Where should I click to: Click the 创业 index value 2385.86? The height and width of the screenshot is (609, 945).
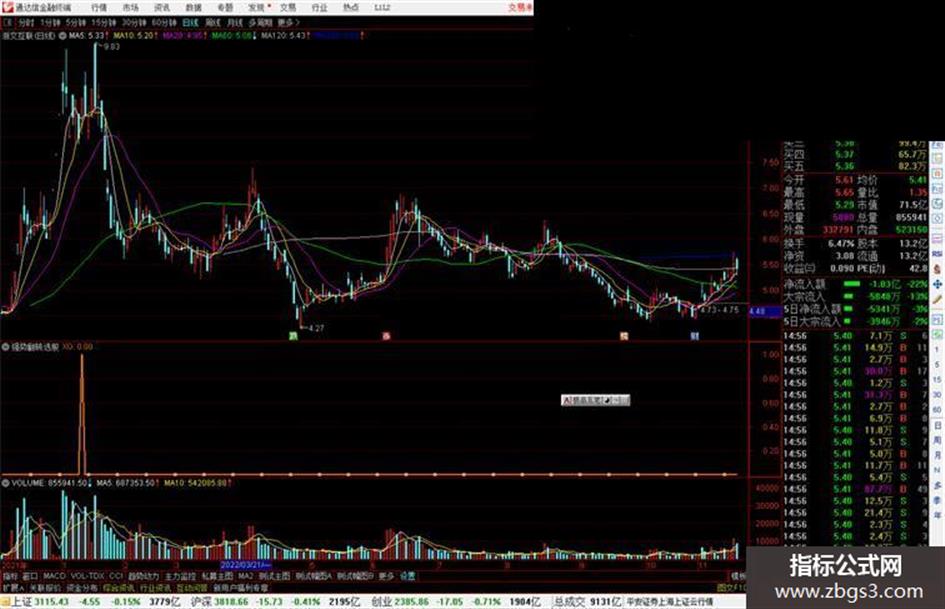tap(412, 602)
